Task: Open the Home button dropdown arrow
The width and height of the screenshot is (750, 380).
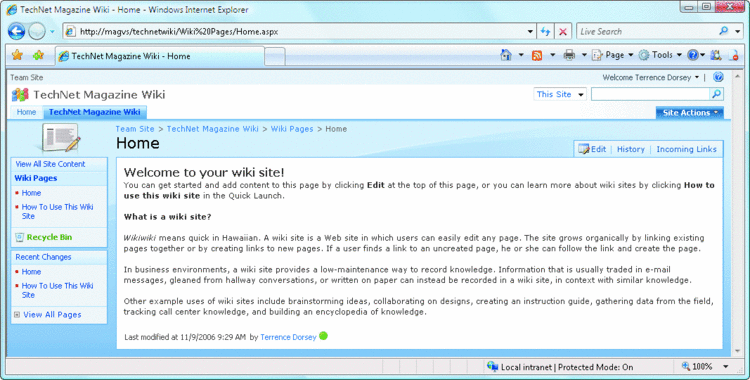Action: (x=521, y=55)
